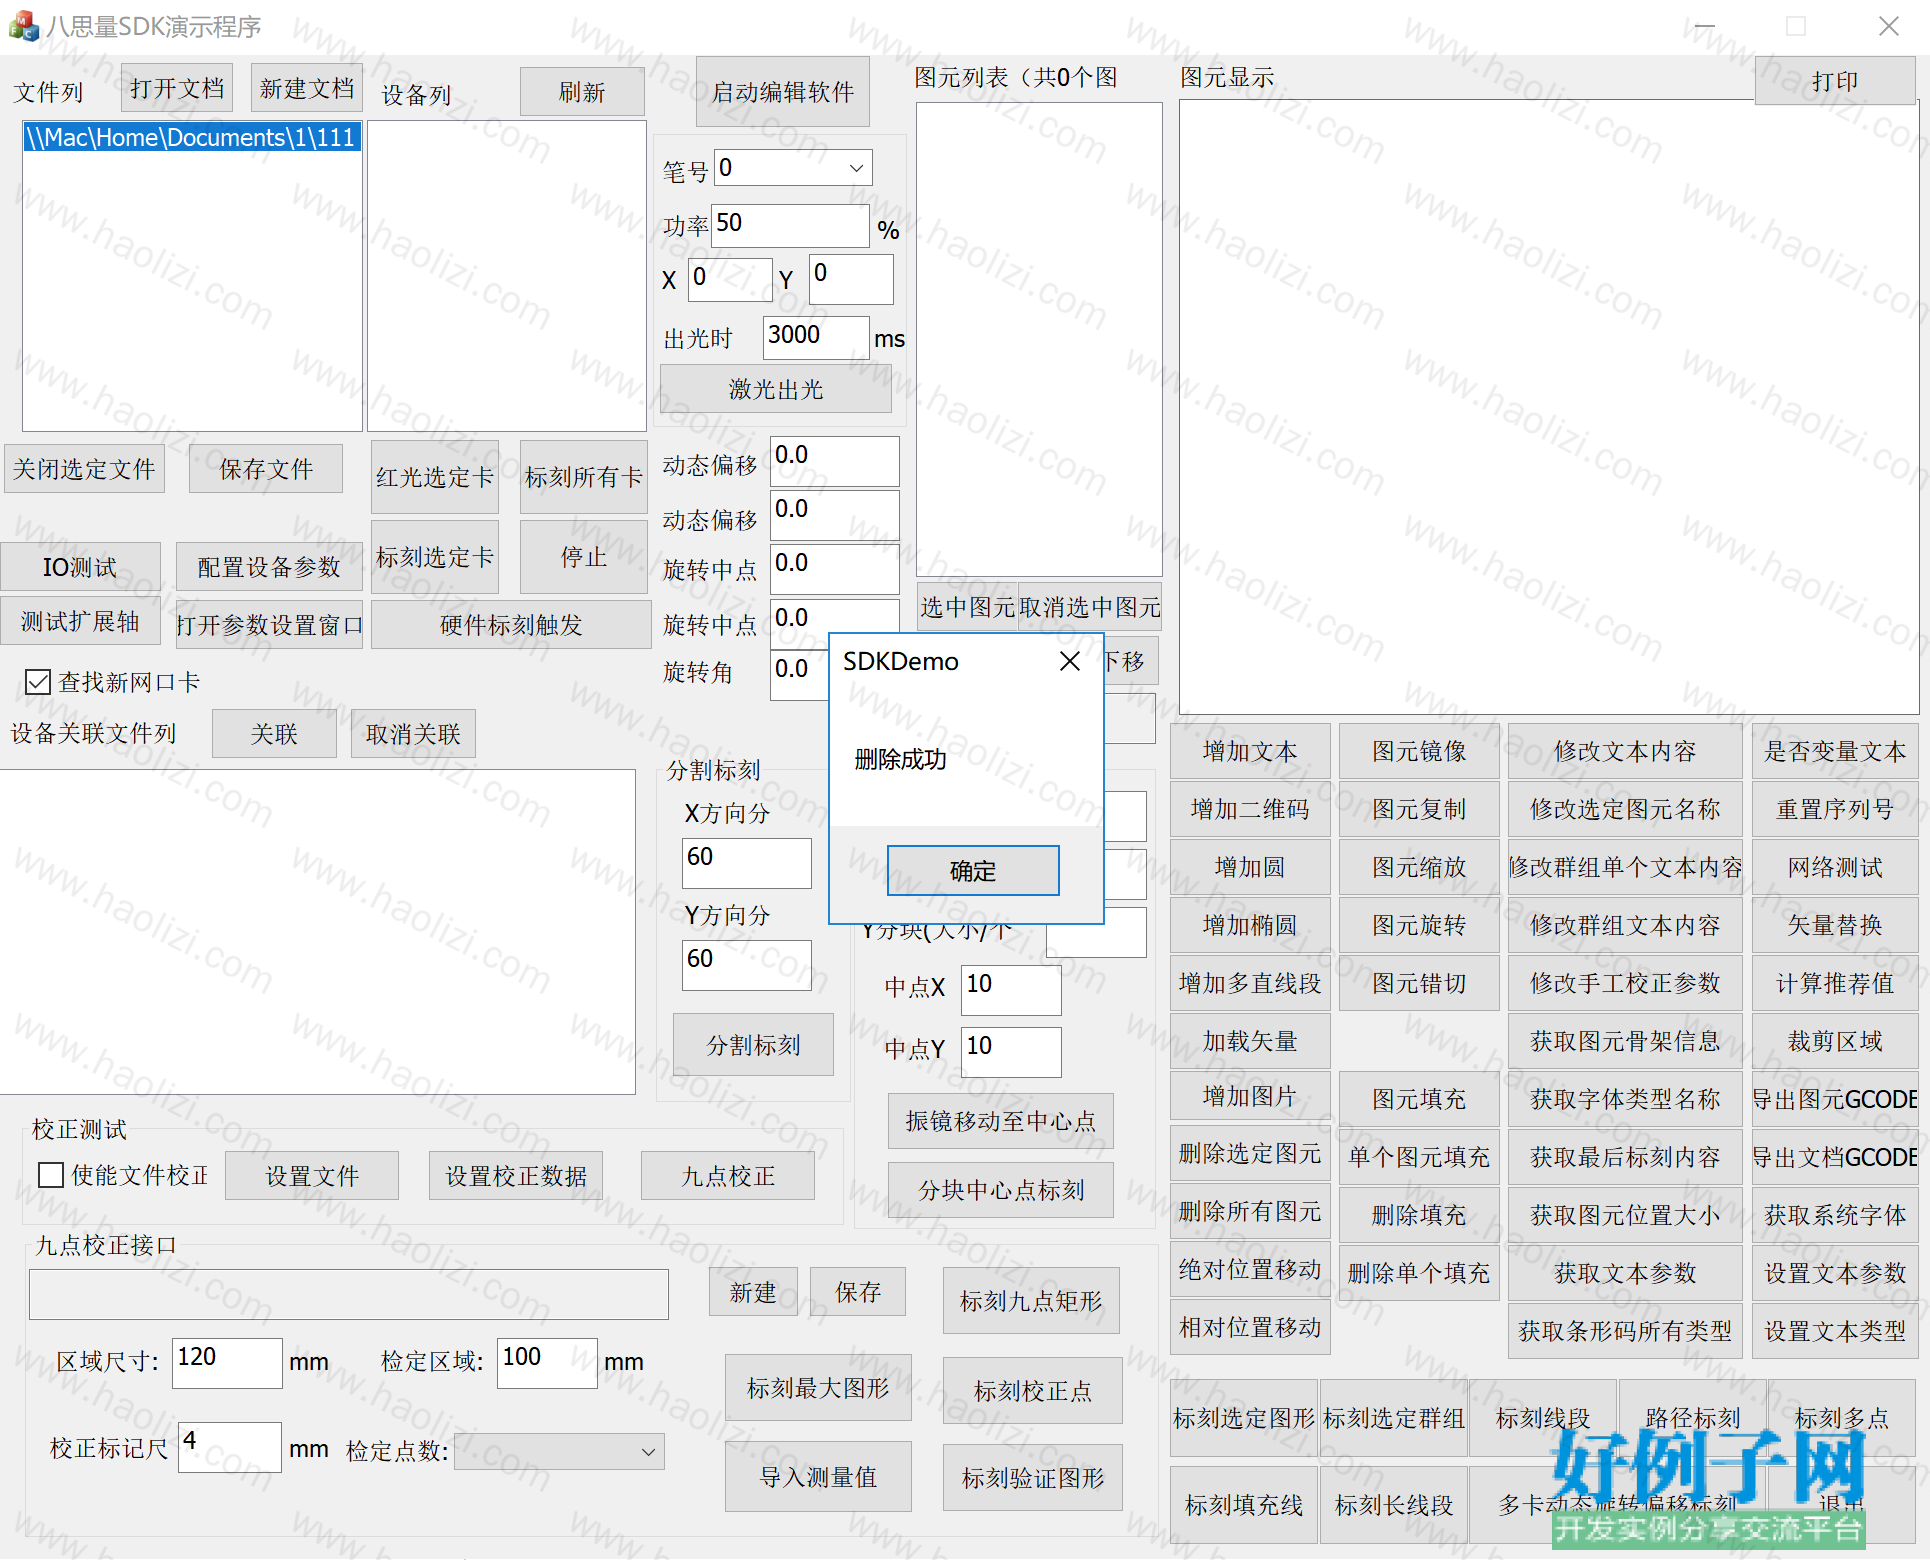The height and width of the screenshot is (1560, 1930).
Task: Click 确定 in the SDKDemo dialog
Action: click(973, 871)
